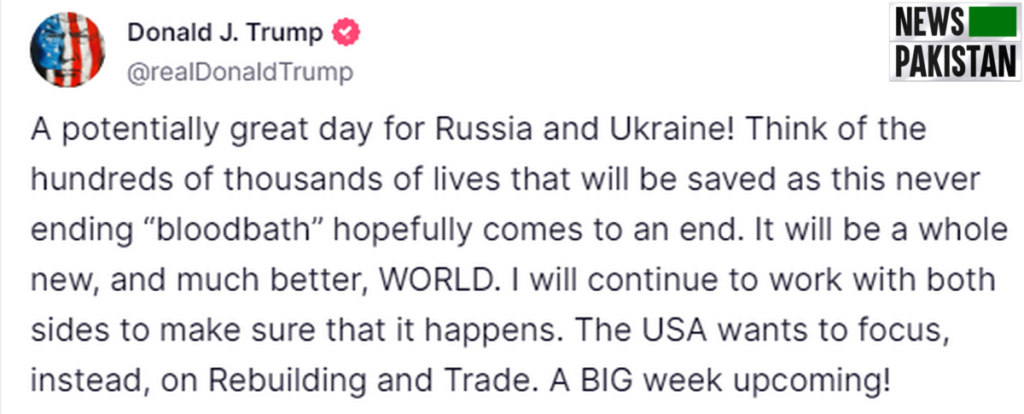Click the News Pakistan logo
Viewport: 1024px width, 414px height.
(x=955, y=42)
